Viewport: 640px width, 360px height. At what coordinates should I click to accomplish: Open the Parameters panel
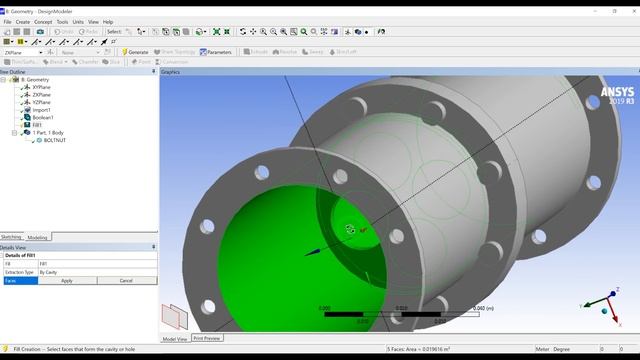216,52
